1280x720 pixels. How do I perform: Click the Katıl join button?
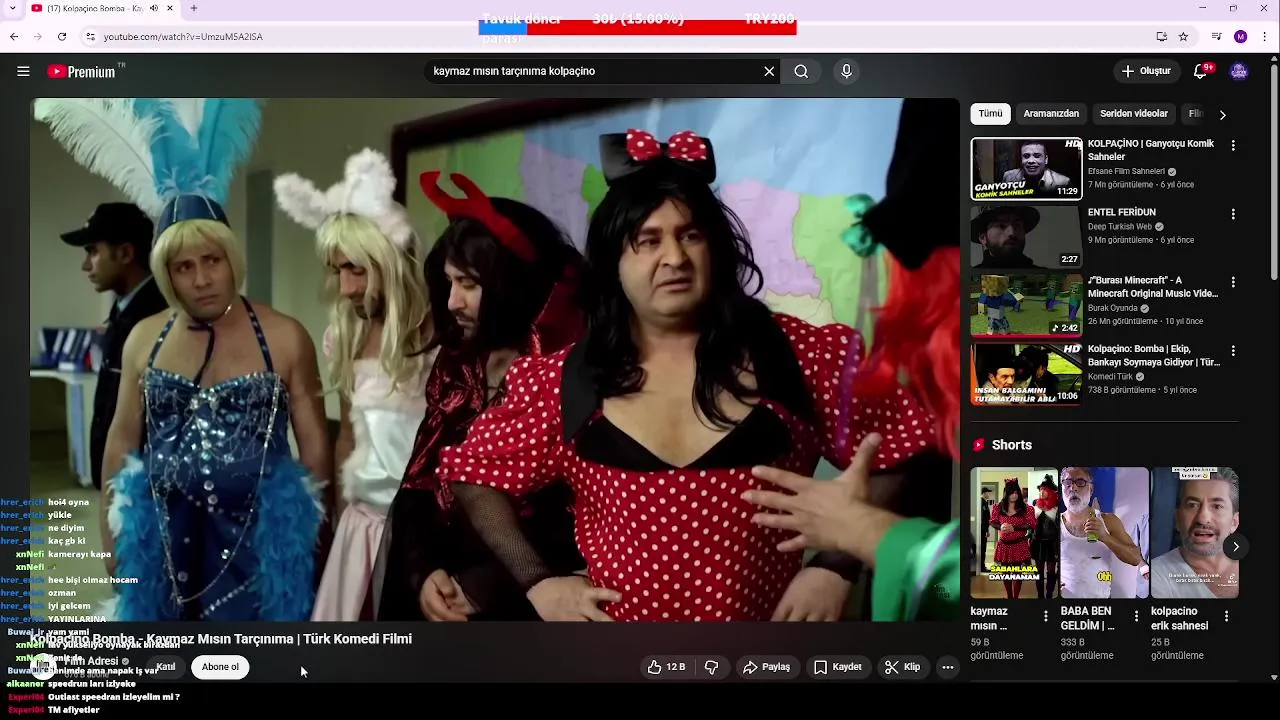pyautogui.click(x=165, y=667)
